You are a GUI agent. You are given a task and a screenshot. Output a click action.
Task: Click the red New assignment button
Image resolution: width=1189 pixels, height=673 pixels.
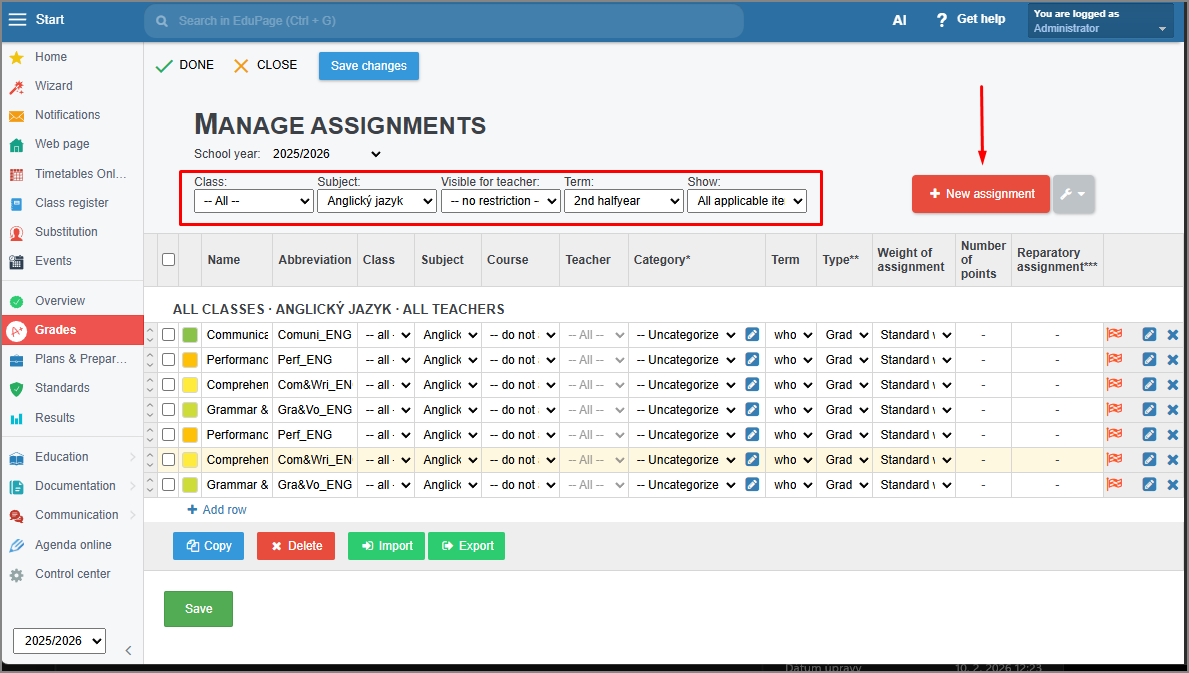980,194
